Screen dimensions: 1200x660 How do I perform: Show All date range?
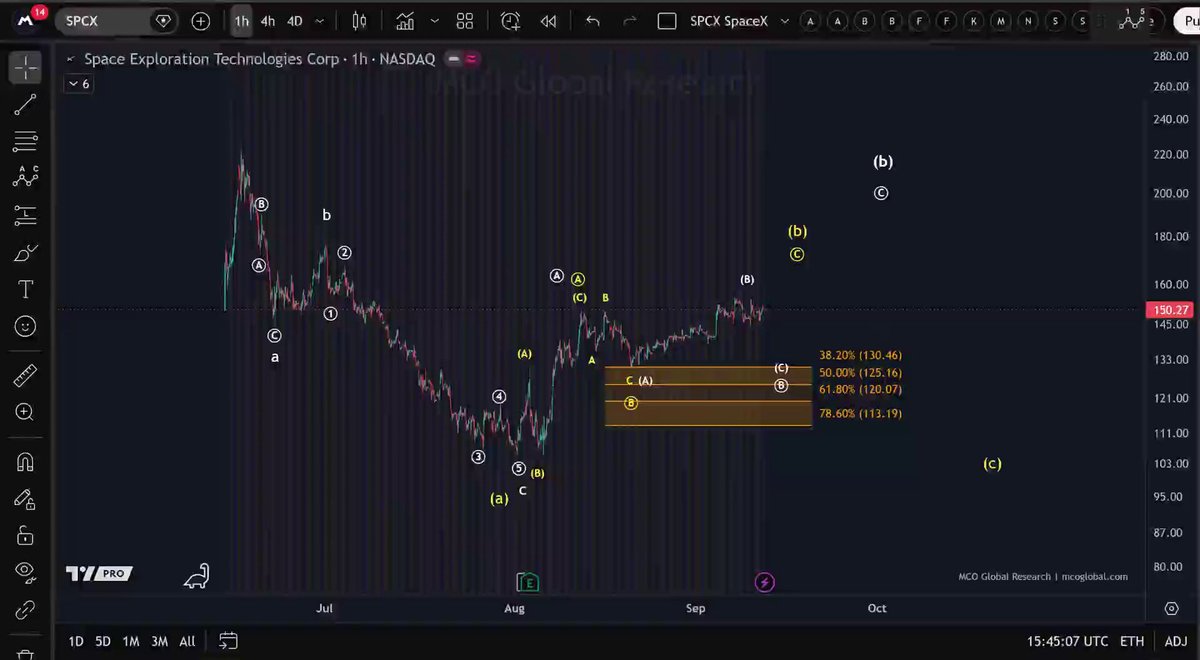[187, 641]
